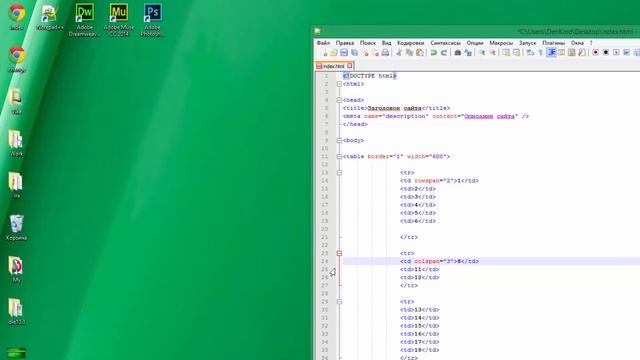Click the Close document toolbar icon
Screen dimensions: 640x360
pos(365,53)
